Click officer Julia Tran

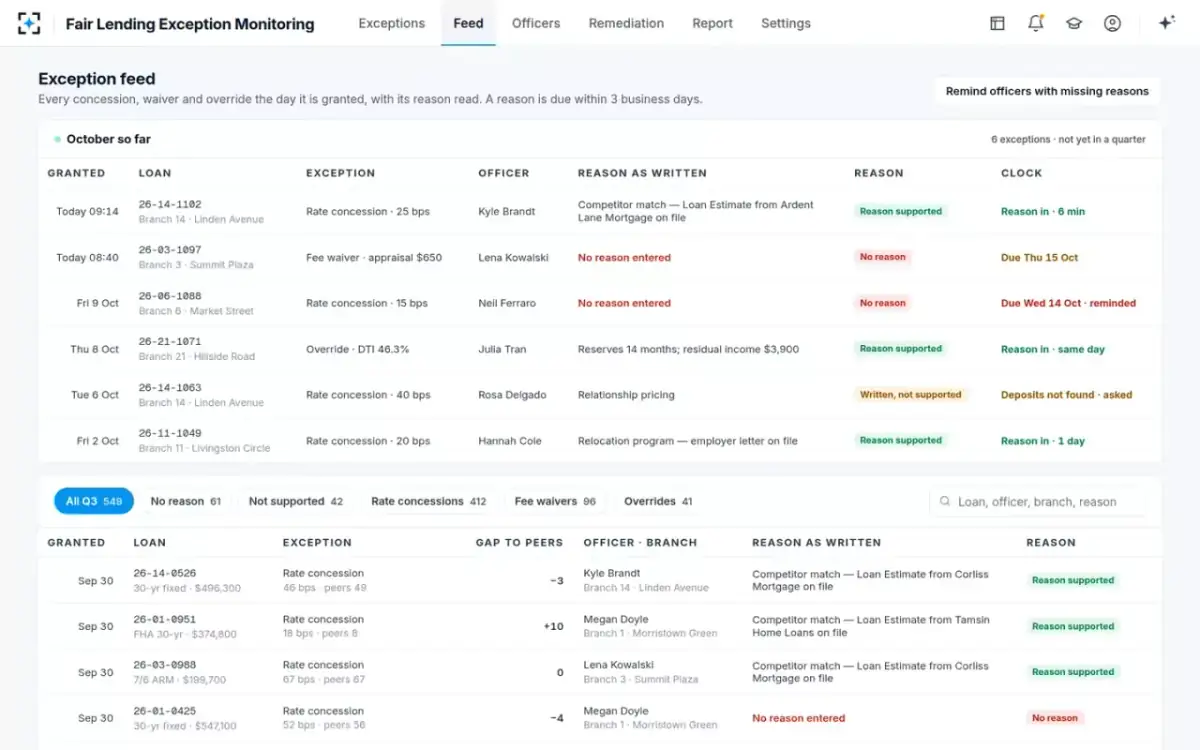pyautogui.click(x=502, y=349)
